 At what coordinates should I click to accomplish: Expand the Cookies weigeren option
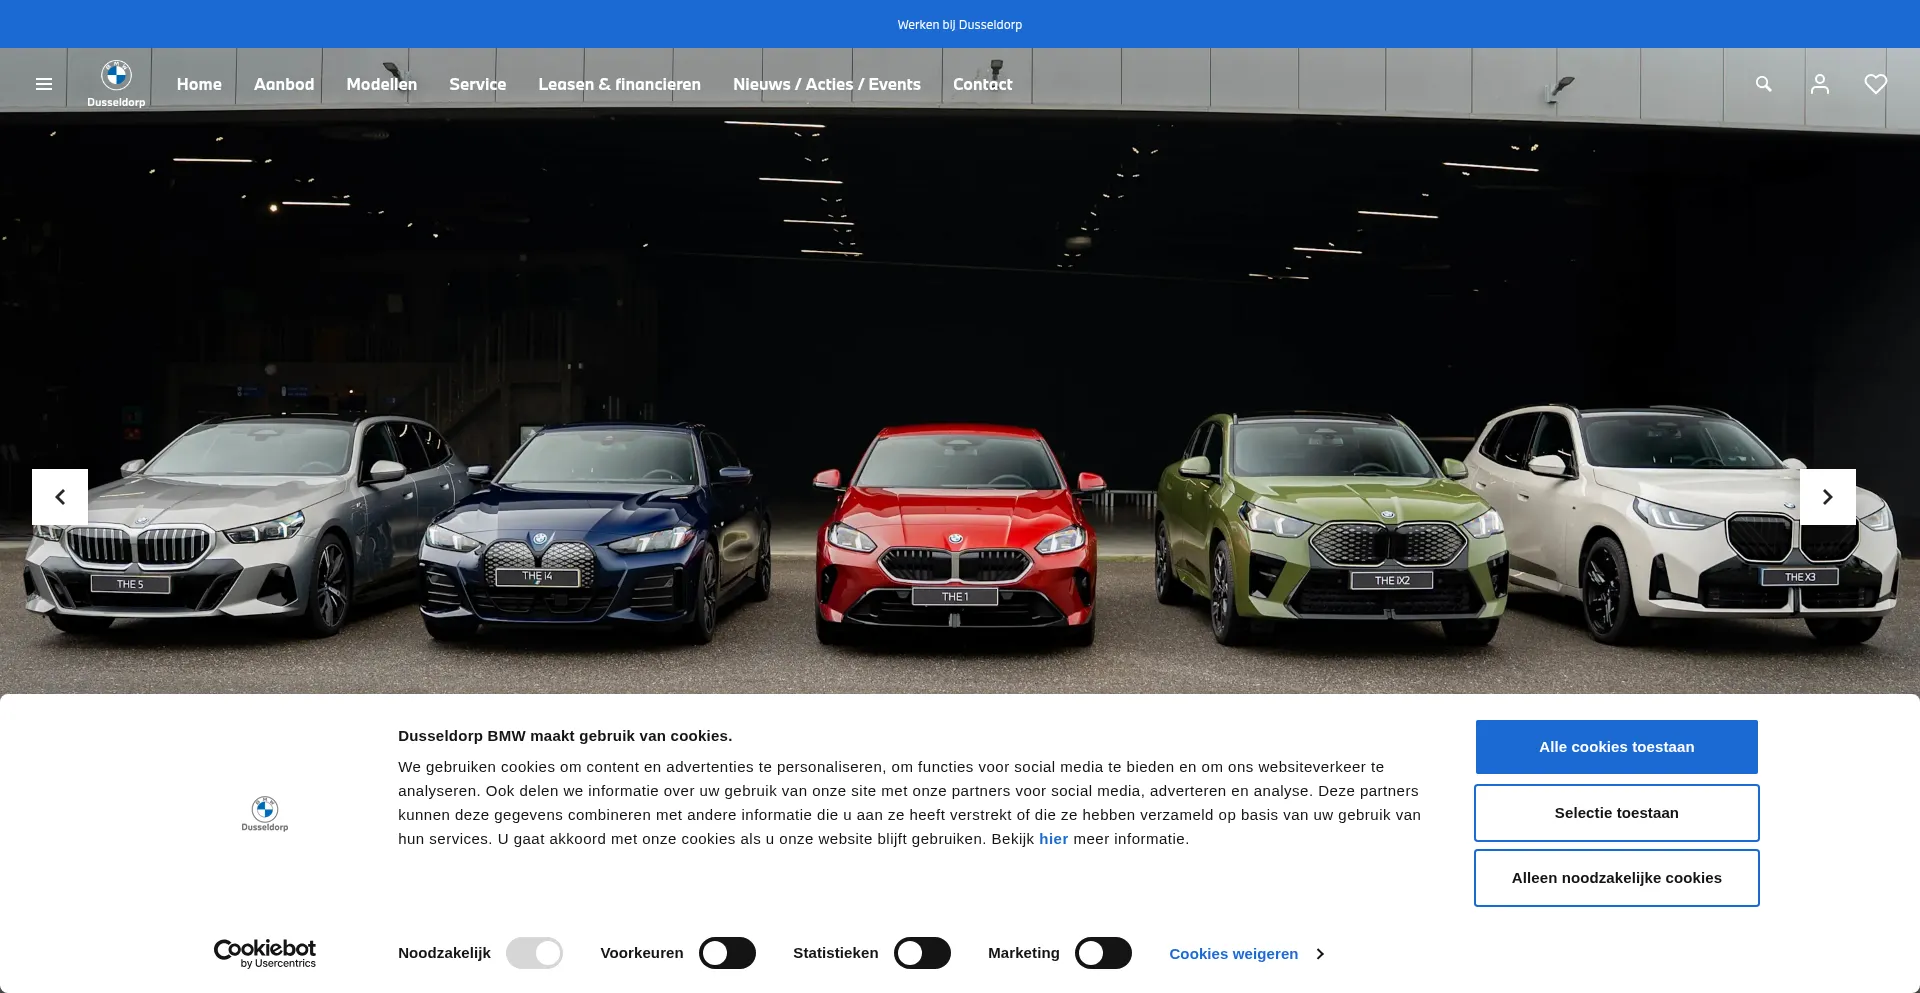point(1246,954)
